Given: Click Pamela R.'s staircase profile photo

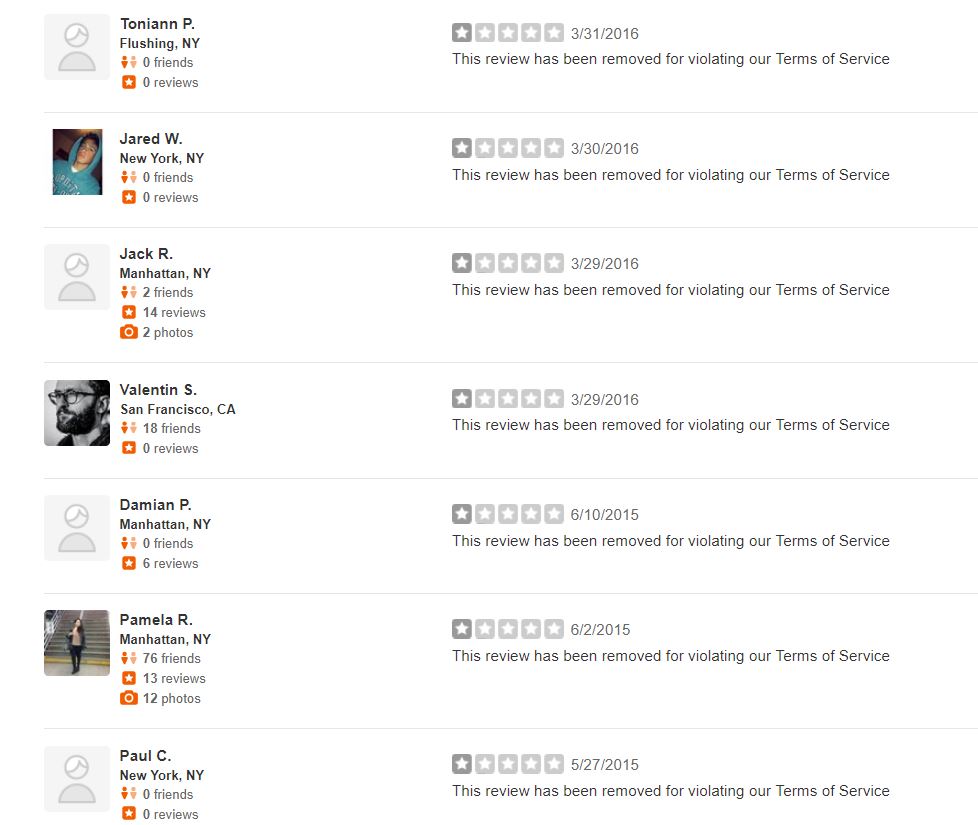Looking at the screenshot, I should (x=77, y=643).
